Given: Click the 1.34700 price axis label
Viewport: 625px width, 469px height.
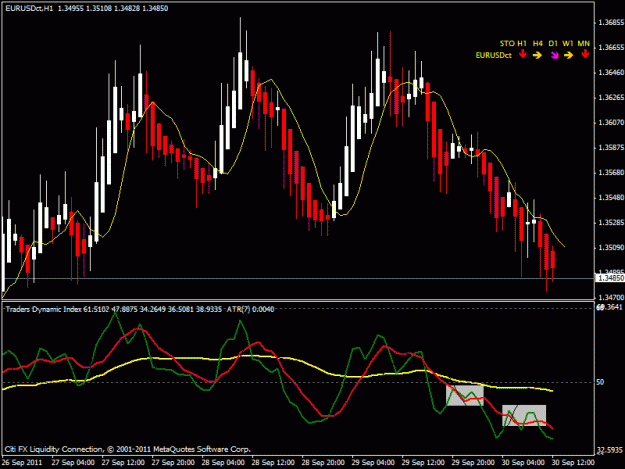Looking at the screenshot, I should (611, 297).
